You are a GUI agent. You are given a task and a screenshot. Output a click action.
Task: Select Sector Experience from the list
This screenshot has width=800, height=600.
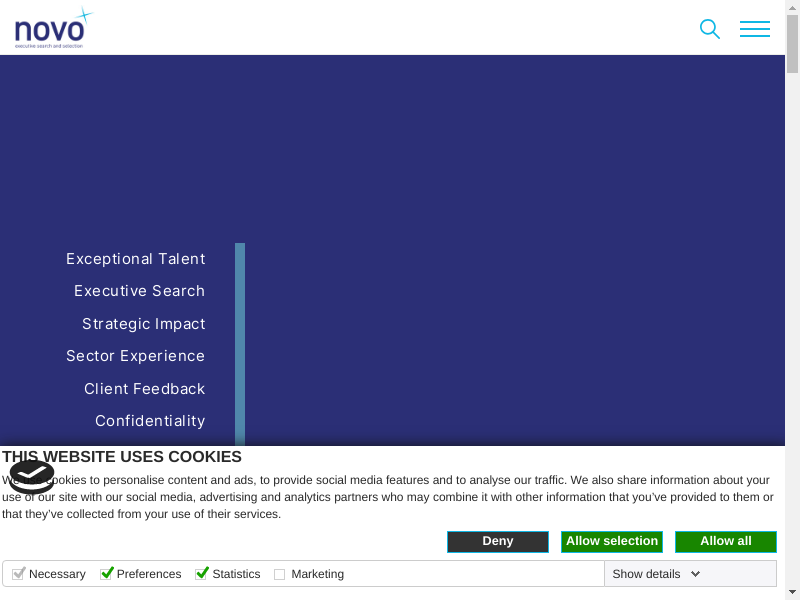135,356
